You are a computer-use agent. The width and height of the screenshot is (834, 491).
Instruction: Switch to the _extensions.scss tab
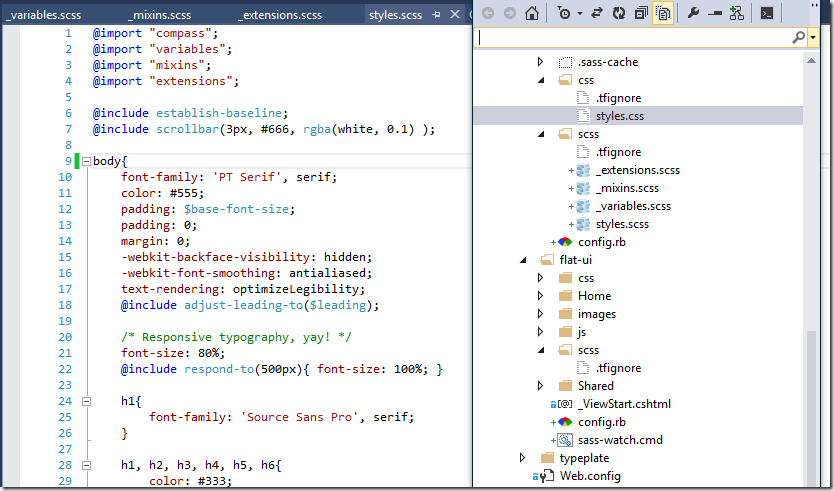280,15
